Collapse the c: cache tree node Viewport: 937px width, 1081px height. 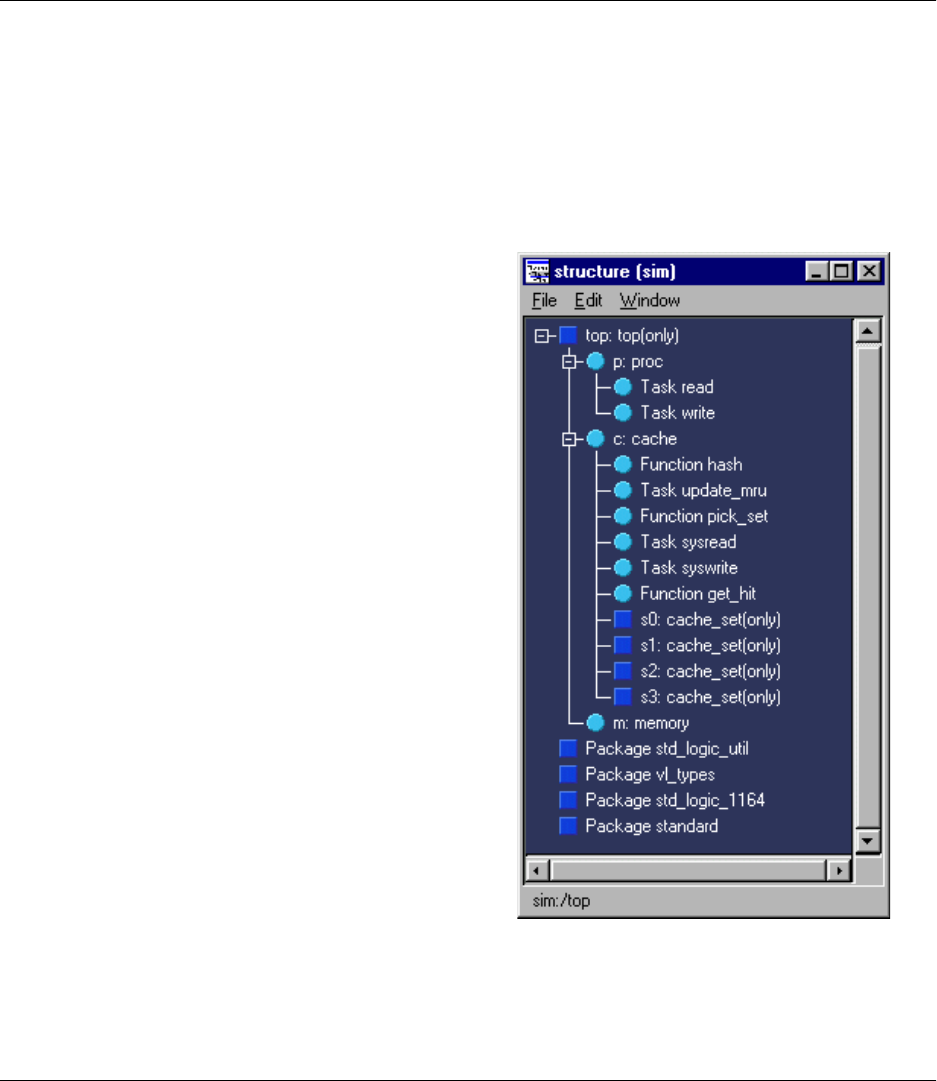(569, 440)
